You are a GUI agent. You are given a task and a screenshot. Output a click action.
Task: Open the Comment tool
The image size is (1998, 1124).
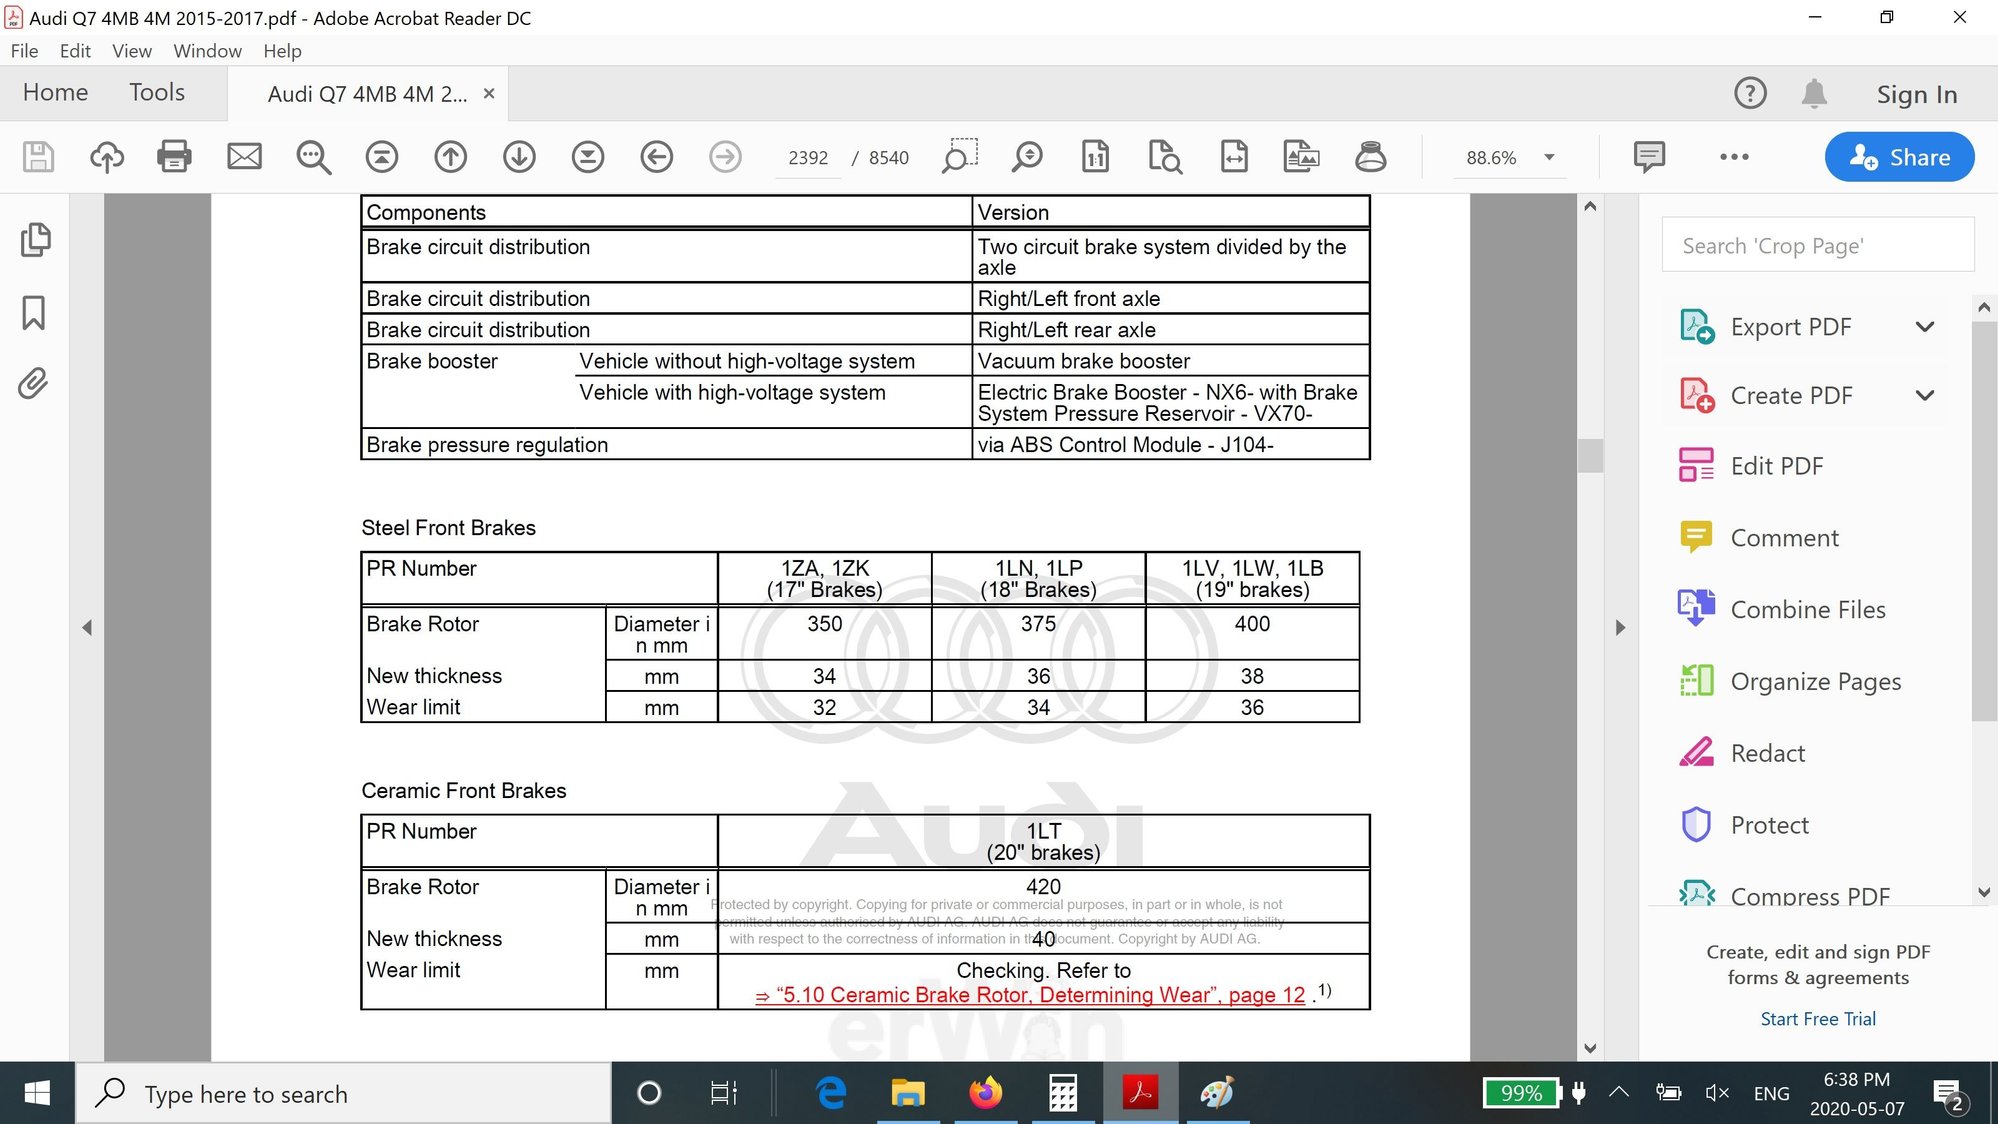pyautogui.click(x=1785, y=537)
